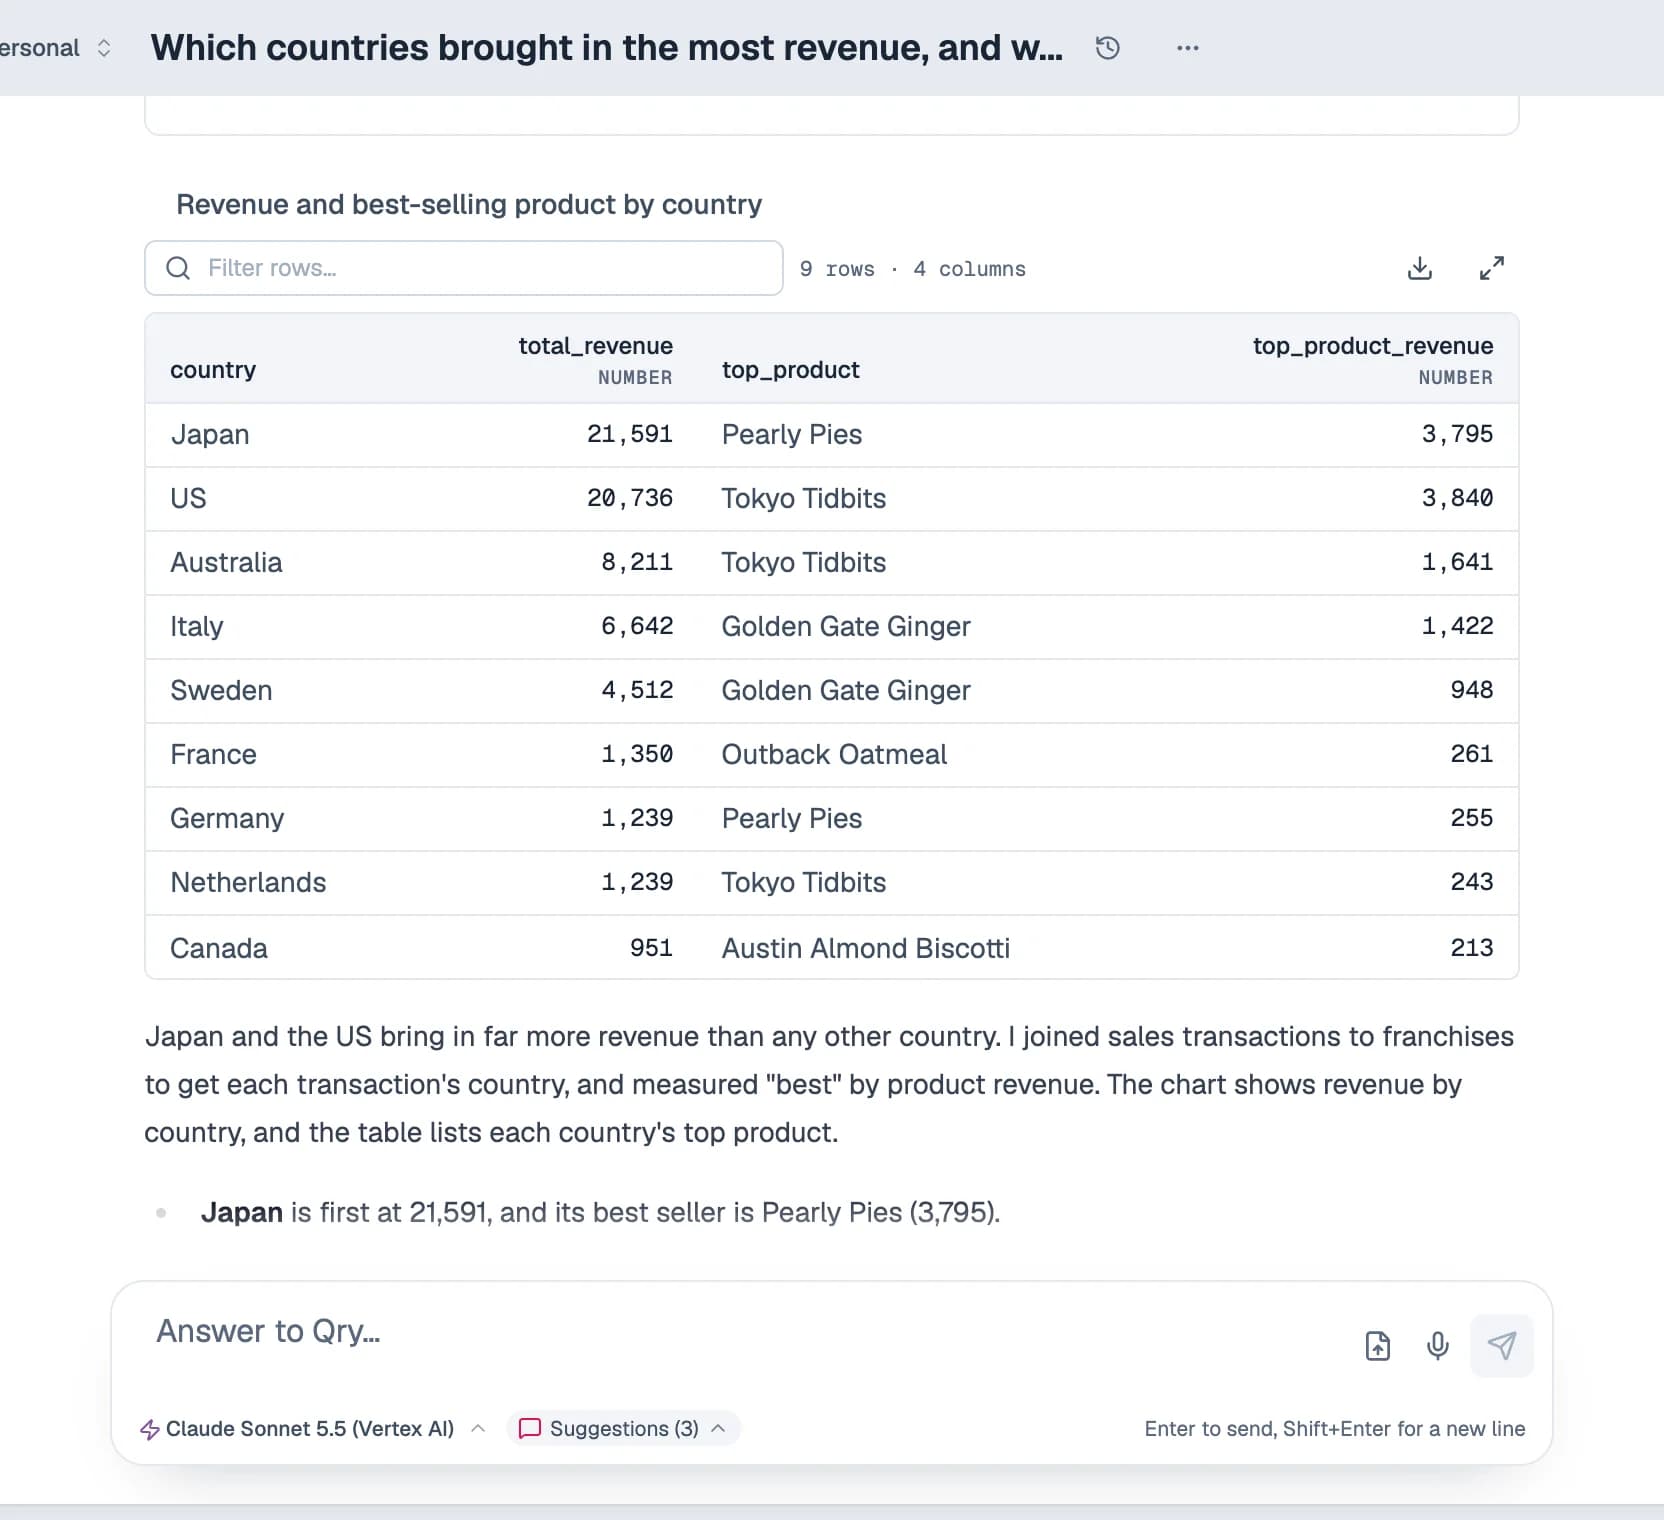Image resolution: width=1664 pixels, height=1520 pixels.
Task: Click the Outback Oatmeal product cell
Action: [834, 755]
